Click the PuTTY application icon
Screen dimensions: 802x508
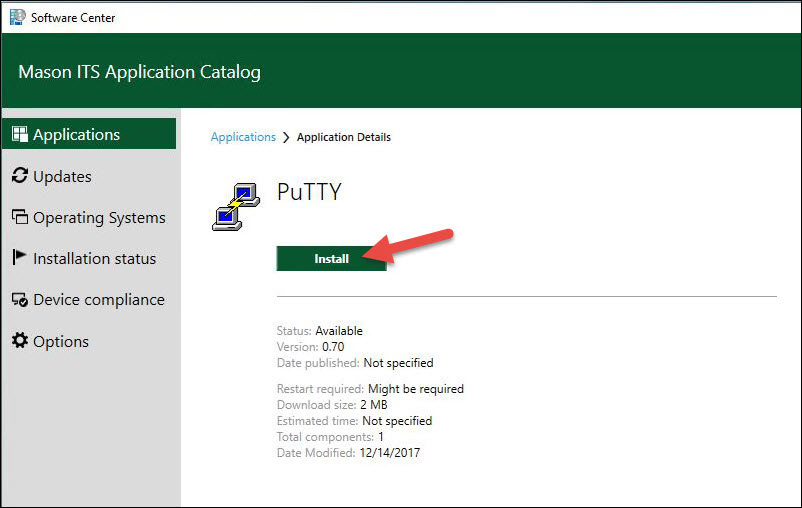[236, 206]
